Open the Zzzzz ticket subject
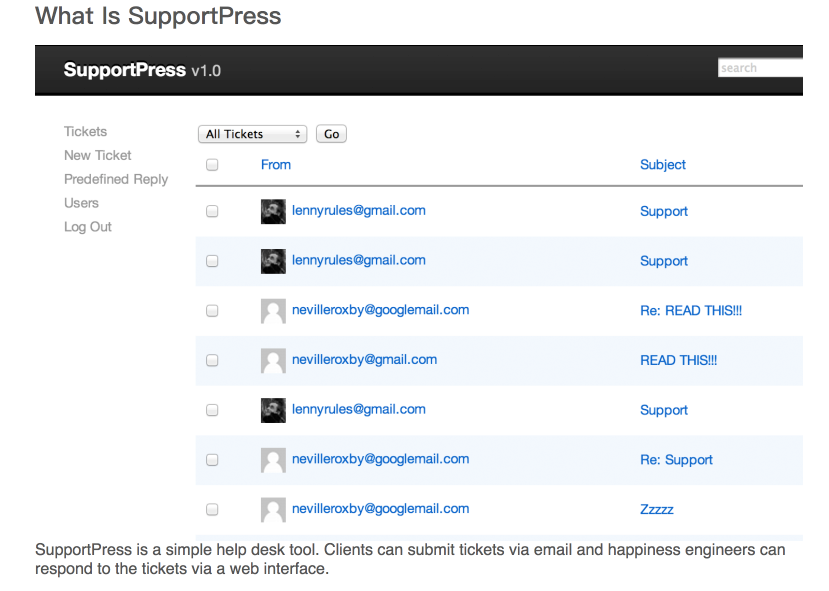This screenshot has width=829, height=591. click(657, 510)
